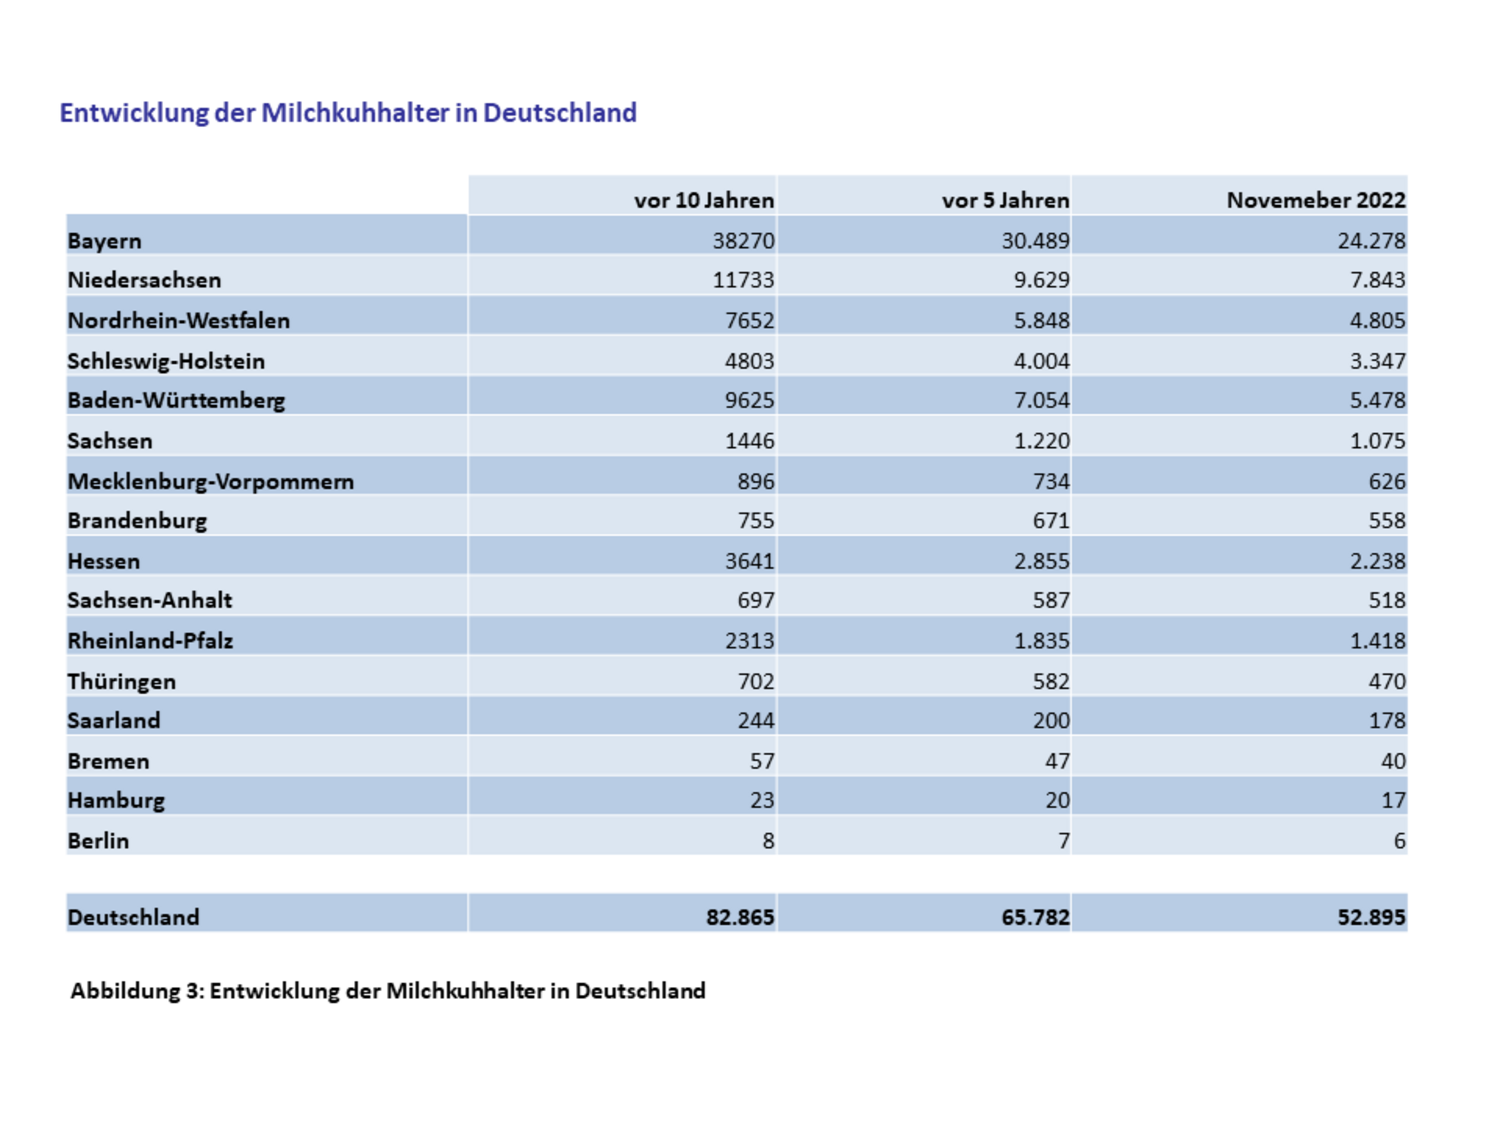The width and height of the screenshot is (1500, 1125).
Task: Select the 'vor 10 Jahren' column header
Action: pyautogui.click(x=703, y=200)
